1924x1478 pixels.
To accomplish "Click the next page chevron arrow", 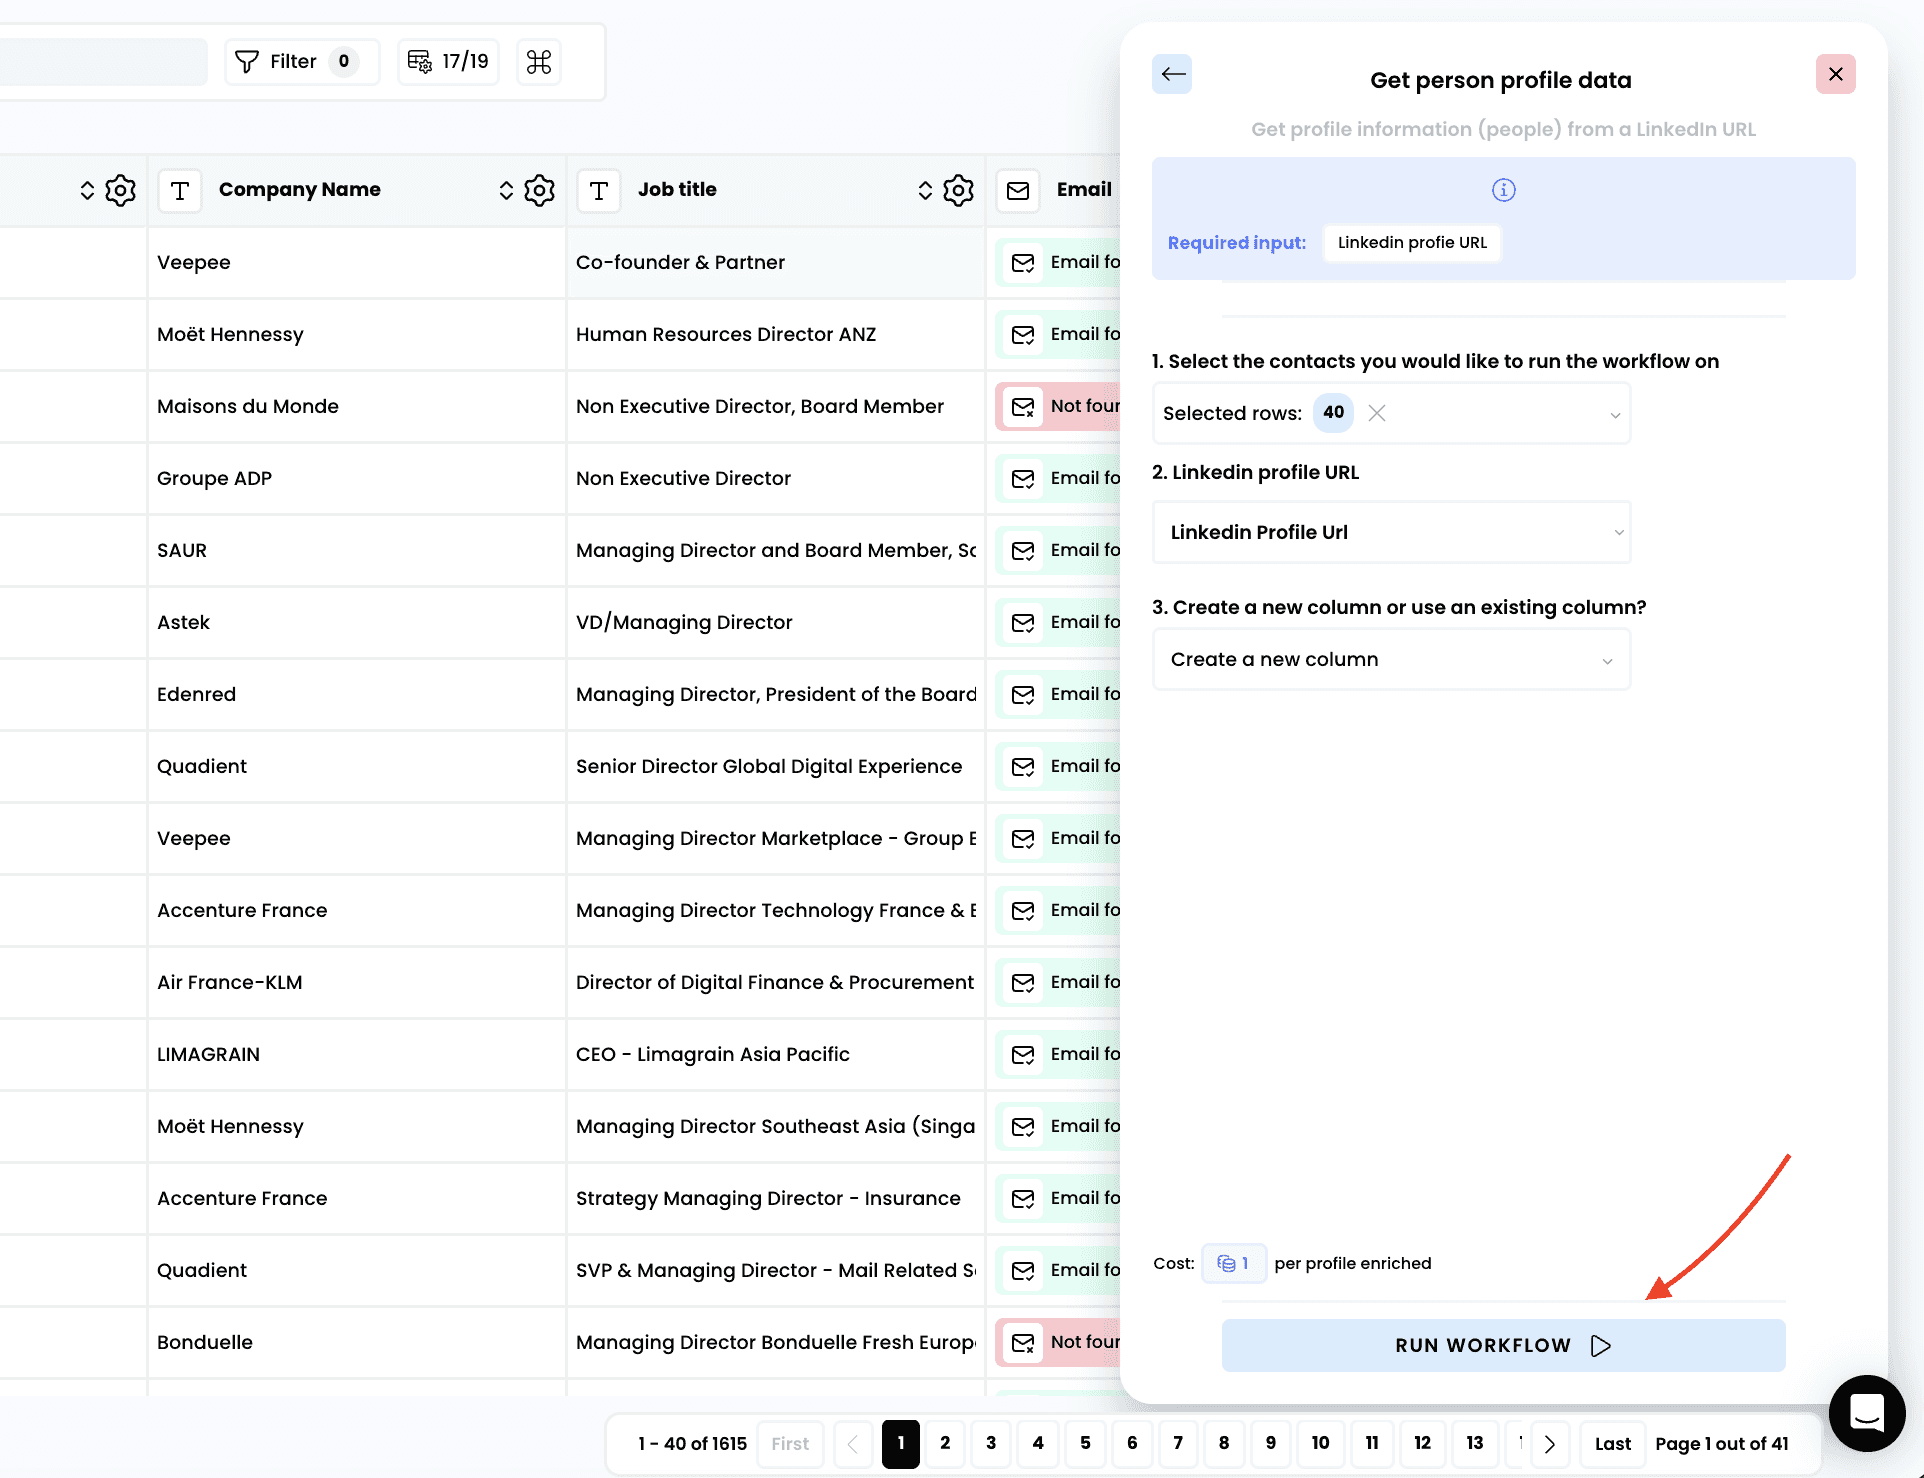I will [x=1550, y=1444].
